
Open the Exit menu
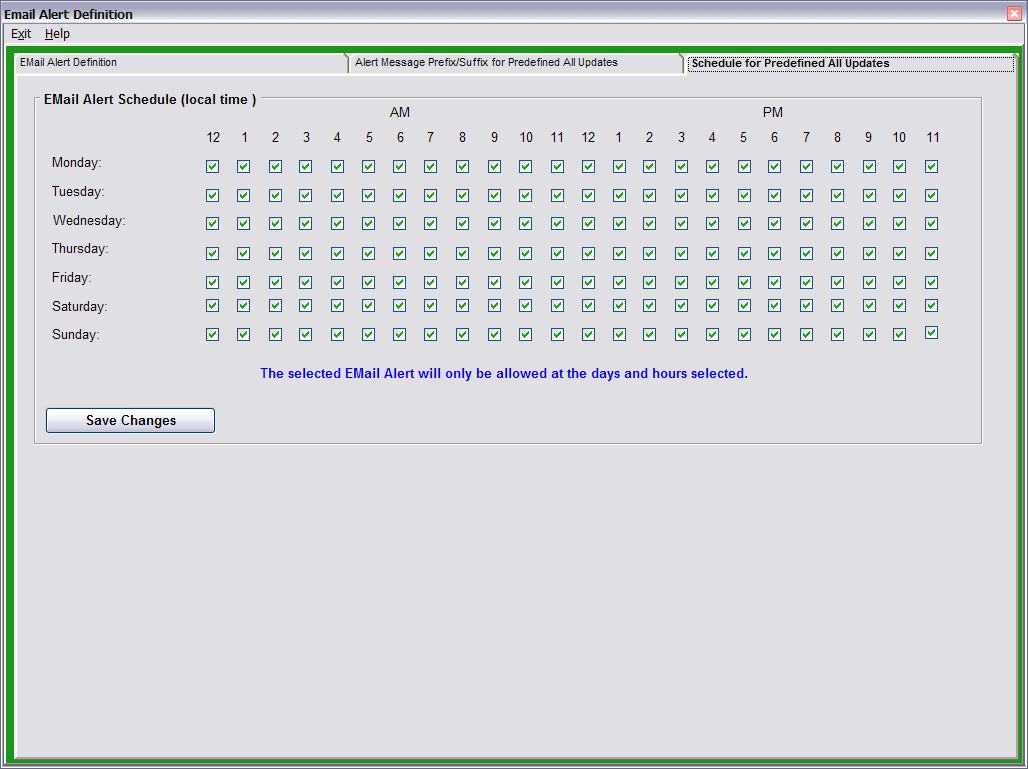(21, 34)
